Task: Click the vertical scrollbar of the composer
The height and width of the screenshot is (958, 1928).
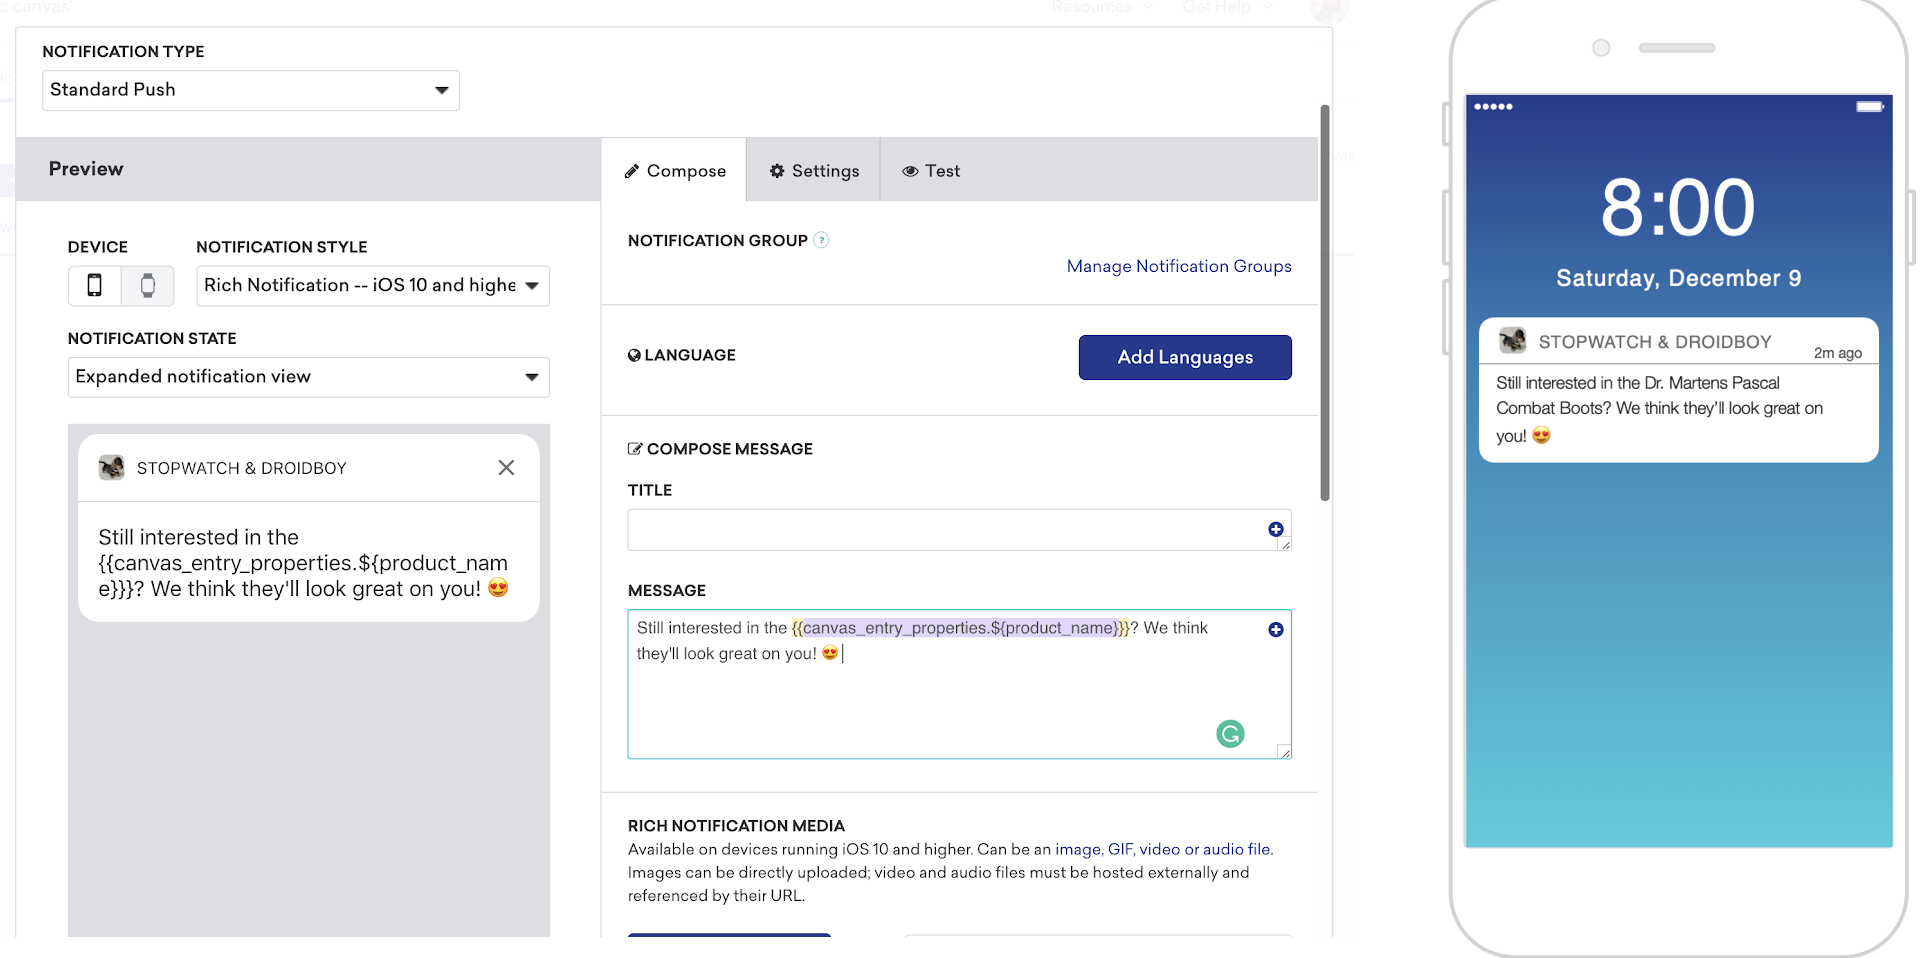Action: (x=1325, y=302)
